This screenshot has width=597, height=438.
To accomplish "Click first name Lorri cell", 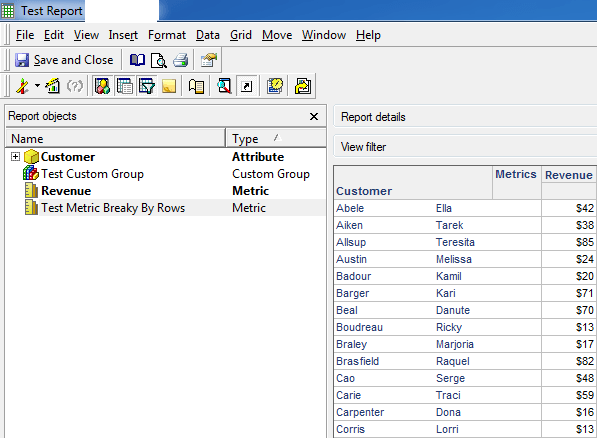I will (447, 429).
